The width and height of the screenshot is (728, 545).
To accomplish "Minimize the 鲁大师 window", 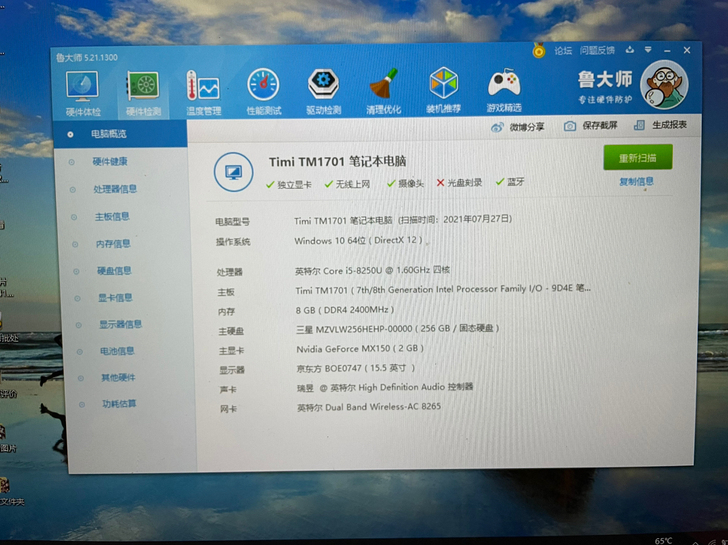I will point(667,50).
